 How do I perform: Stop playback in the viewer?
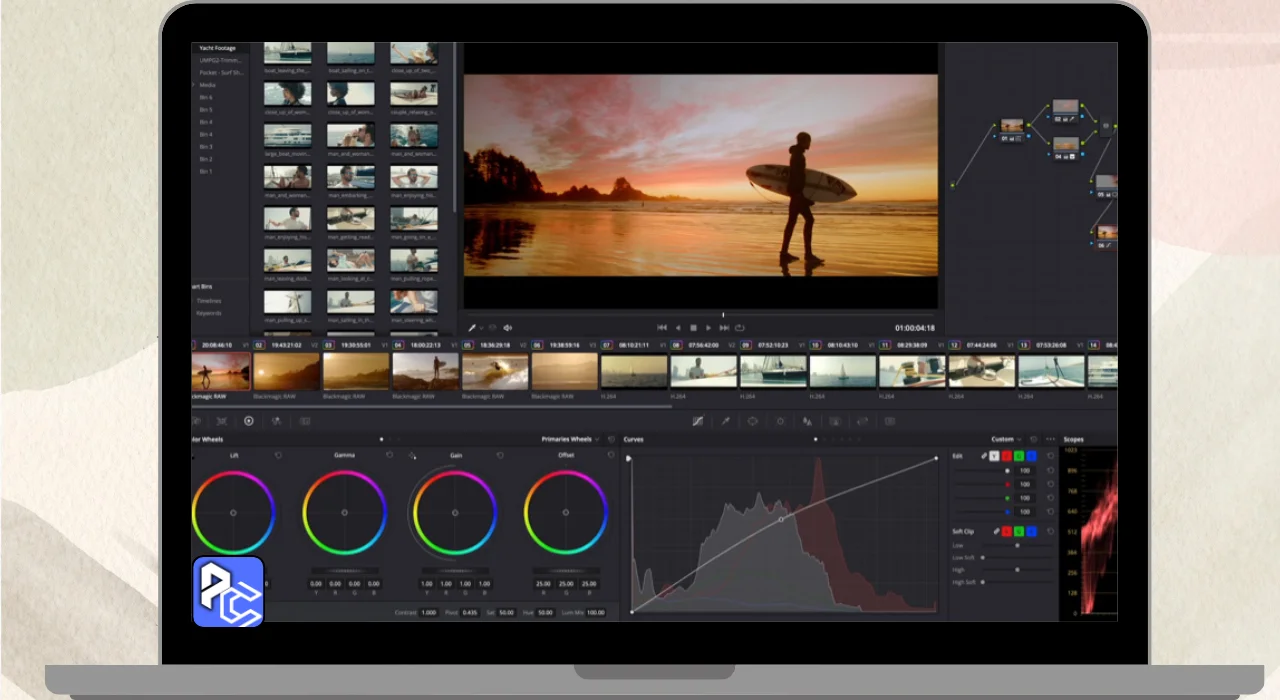point(693,327)
